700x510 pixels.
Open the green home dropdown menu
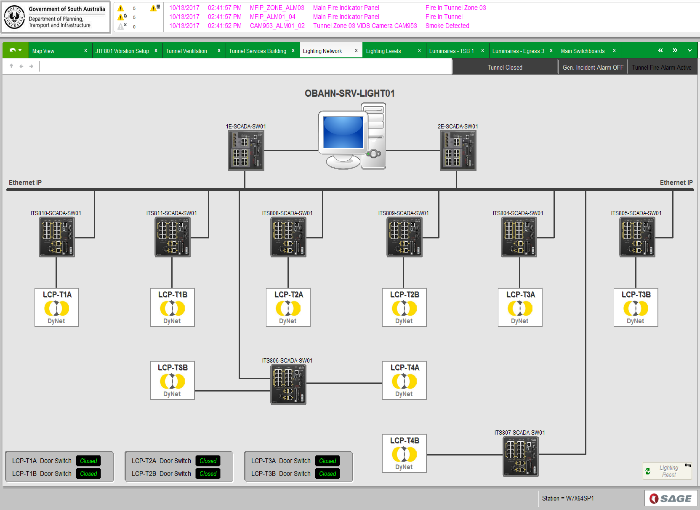pyautogui.click(x=15, y=49)
